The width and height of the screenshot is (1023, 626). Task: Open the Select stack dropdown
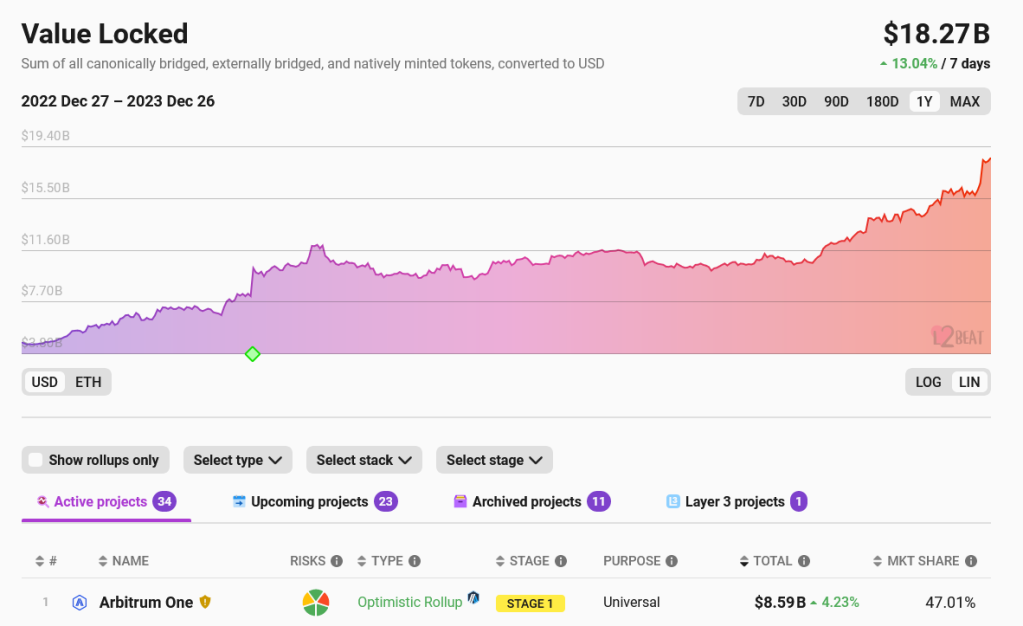click(363, 459)
